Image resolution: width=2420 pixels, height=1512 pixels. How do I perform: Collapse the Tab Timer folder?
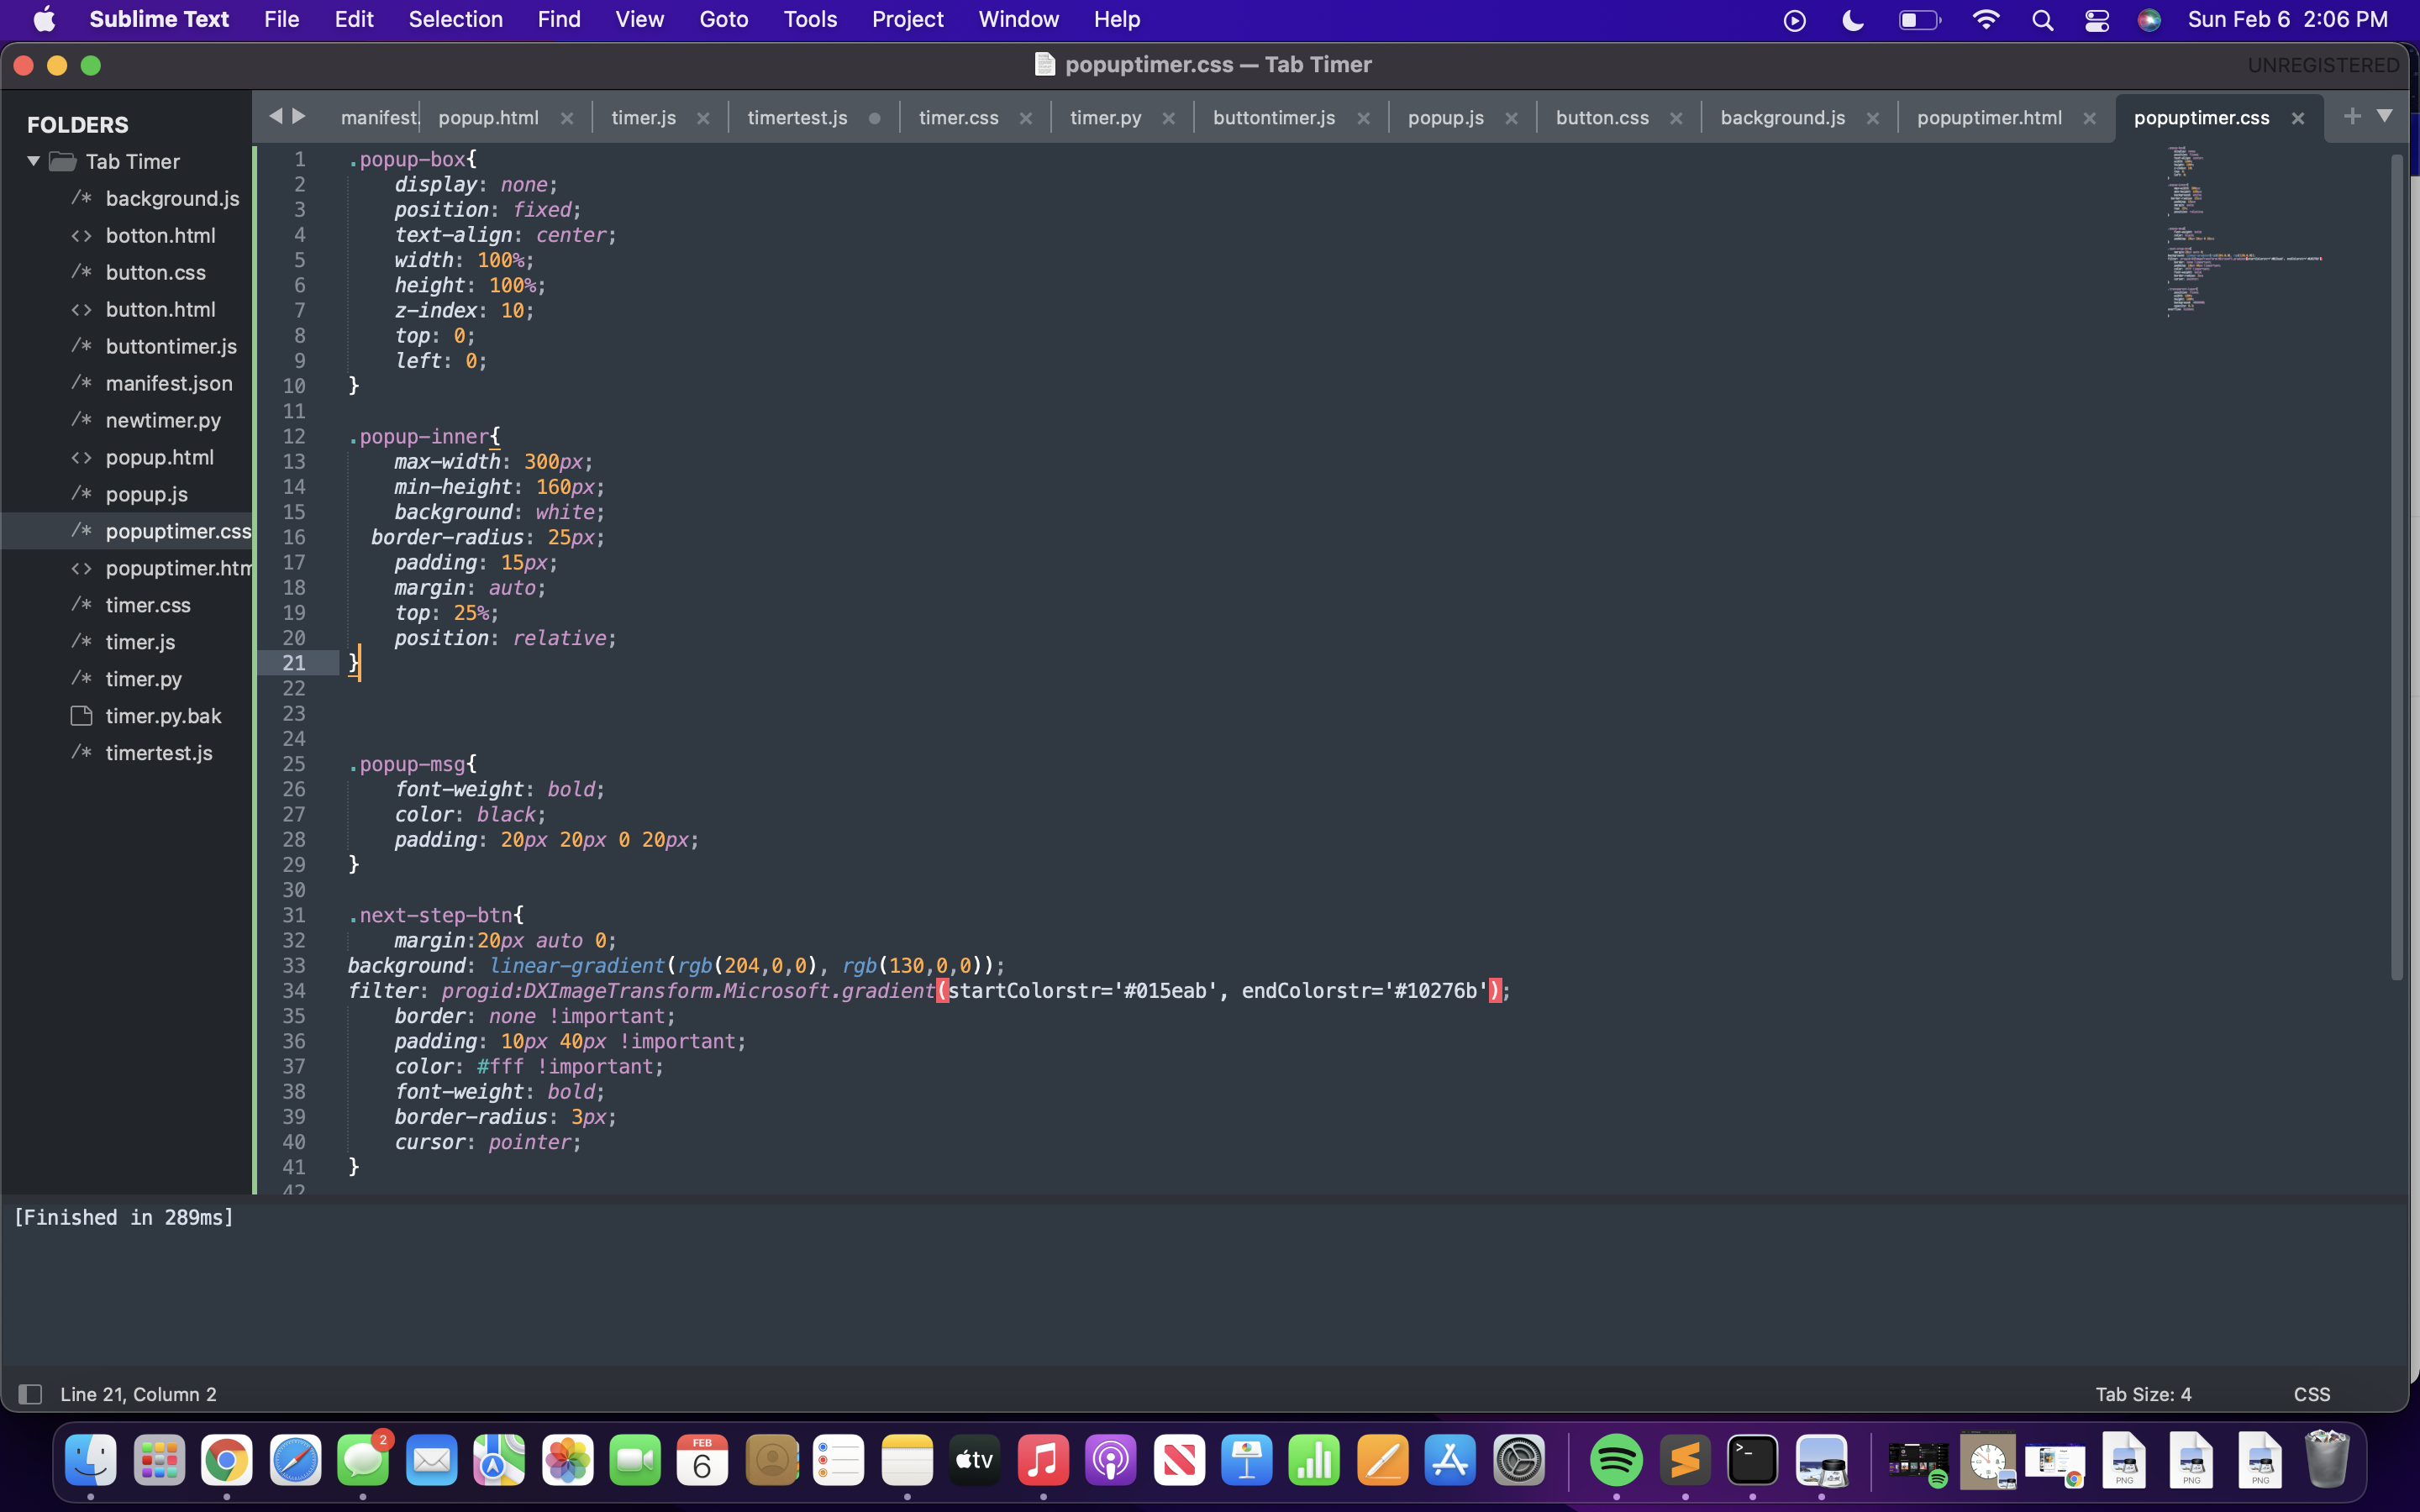pos(33,161)
